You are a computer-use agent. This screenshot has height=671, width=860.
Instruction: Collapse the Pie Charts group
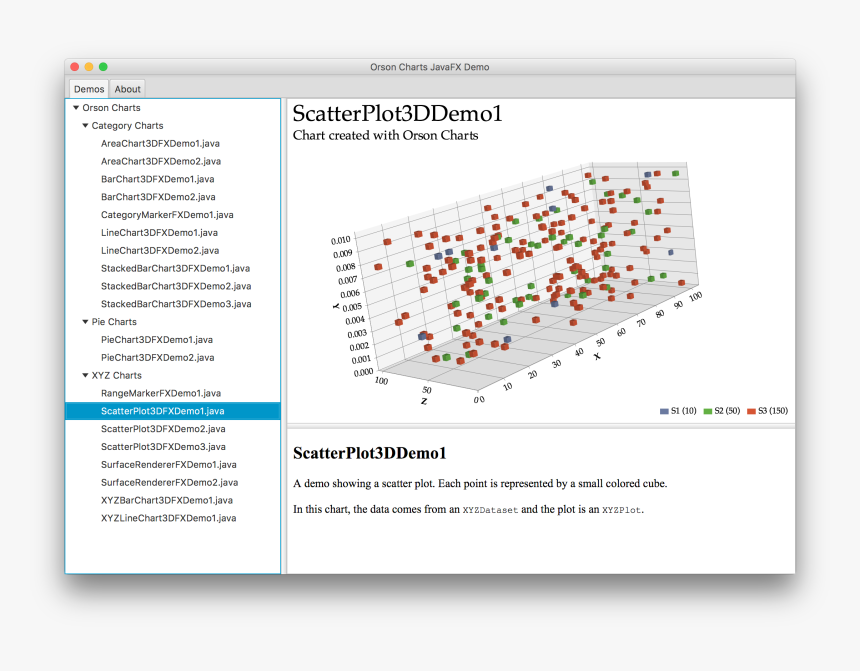86,322
